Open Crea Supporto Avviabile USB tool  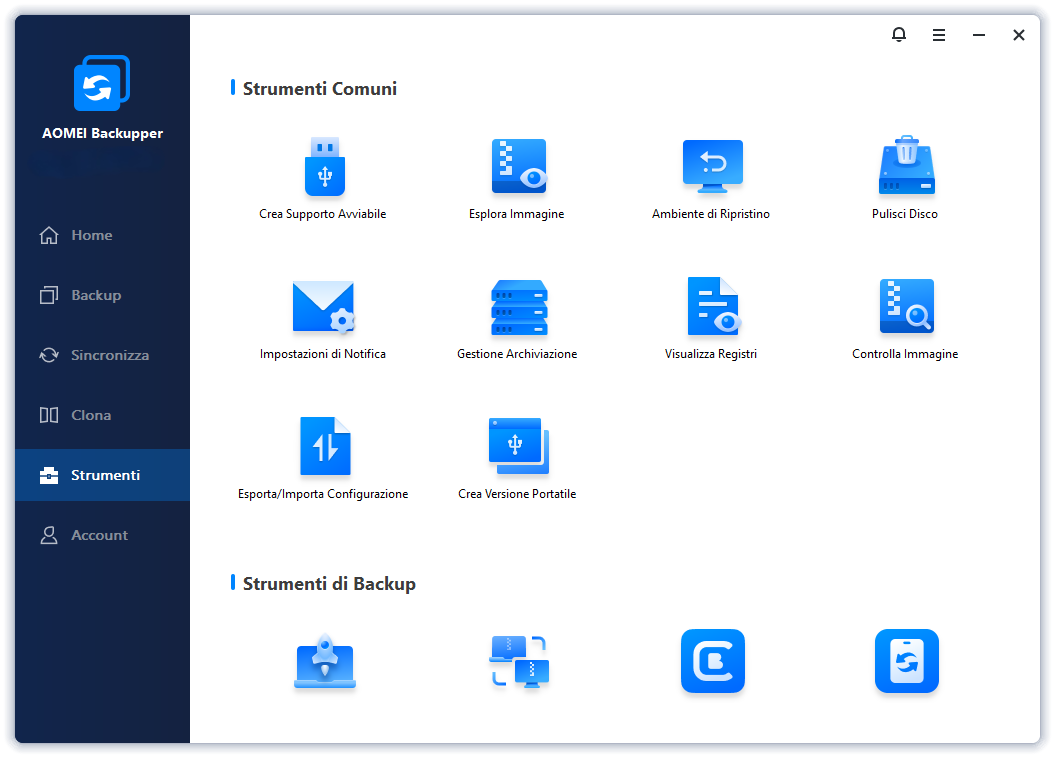(324, 167)
